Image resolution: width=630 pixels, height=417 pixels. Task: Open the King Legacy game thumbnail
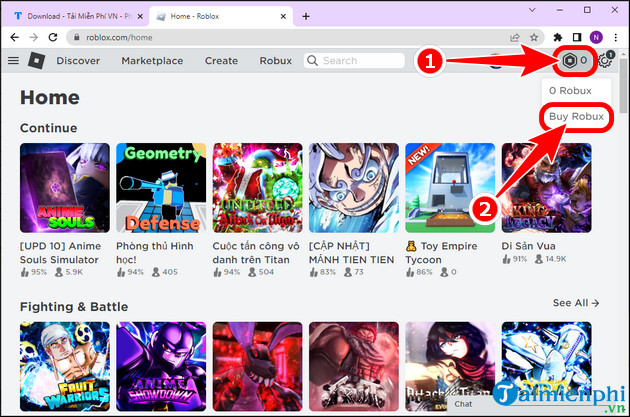(546, 188)
